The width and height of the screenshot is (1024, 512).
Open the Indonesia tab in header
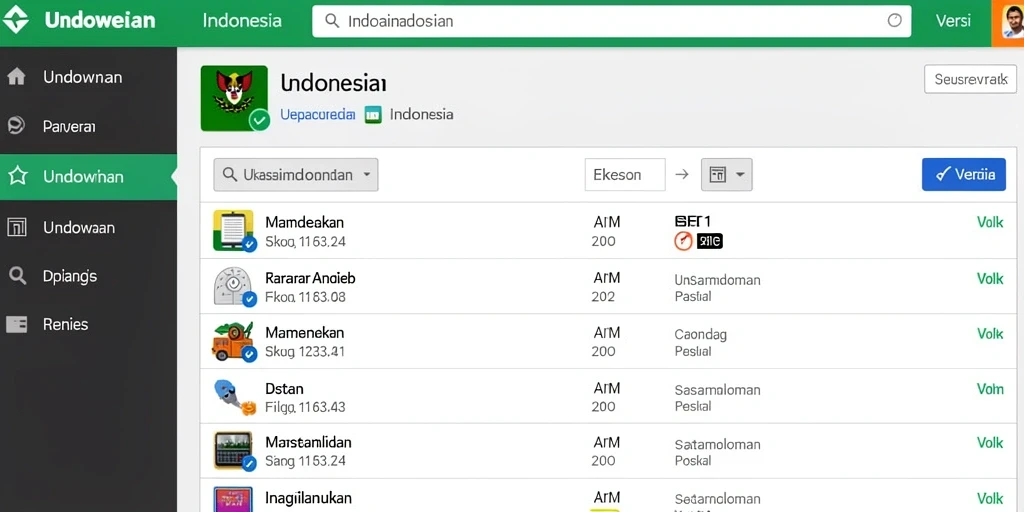pos(242,20)
